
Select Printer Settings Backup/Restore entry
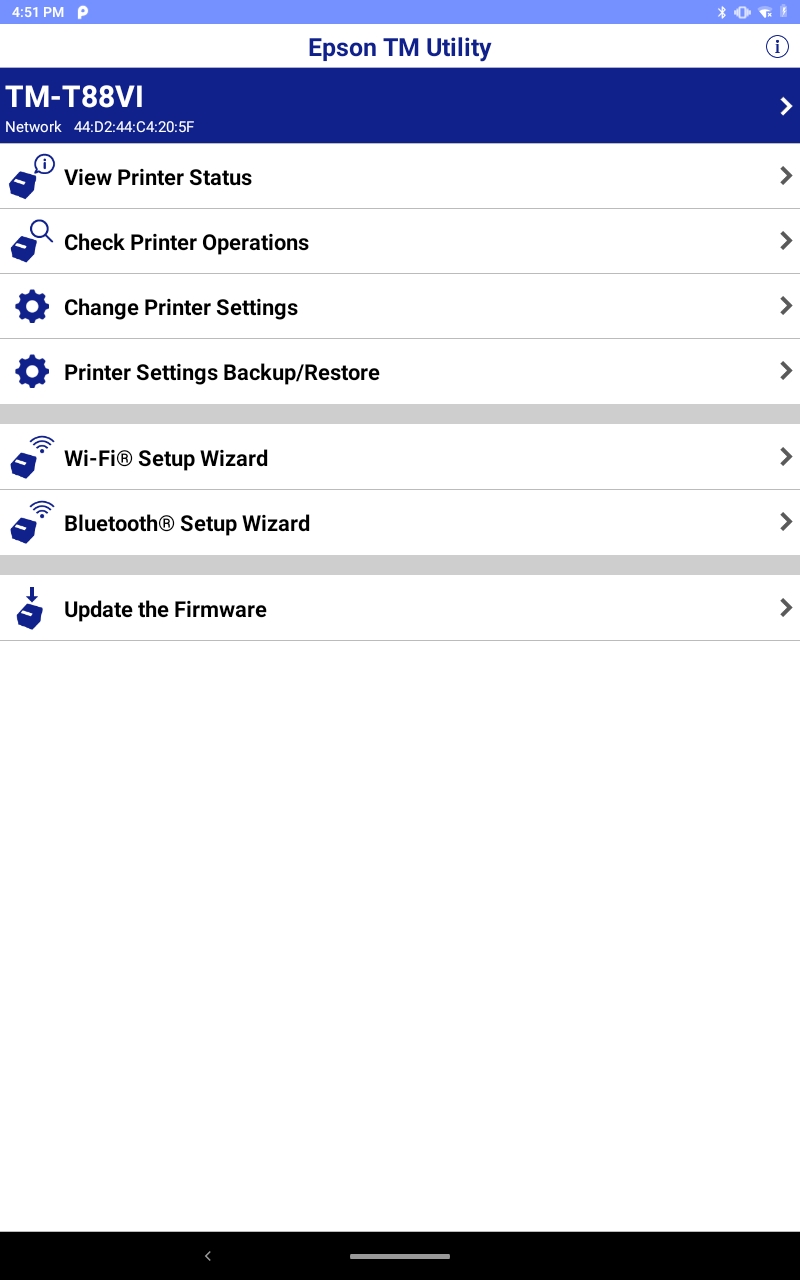click(222, 372)
